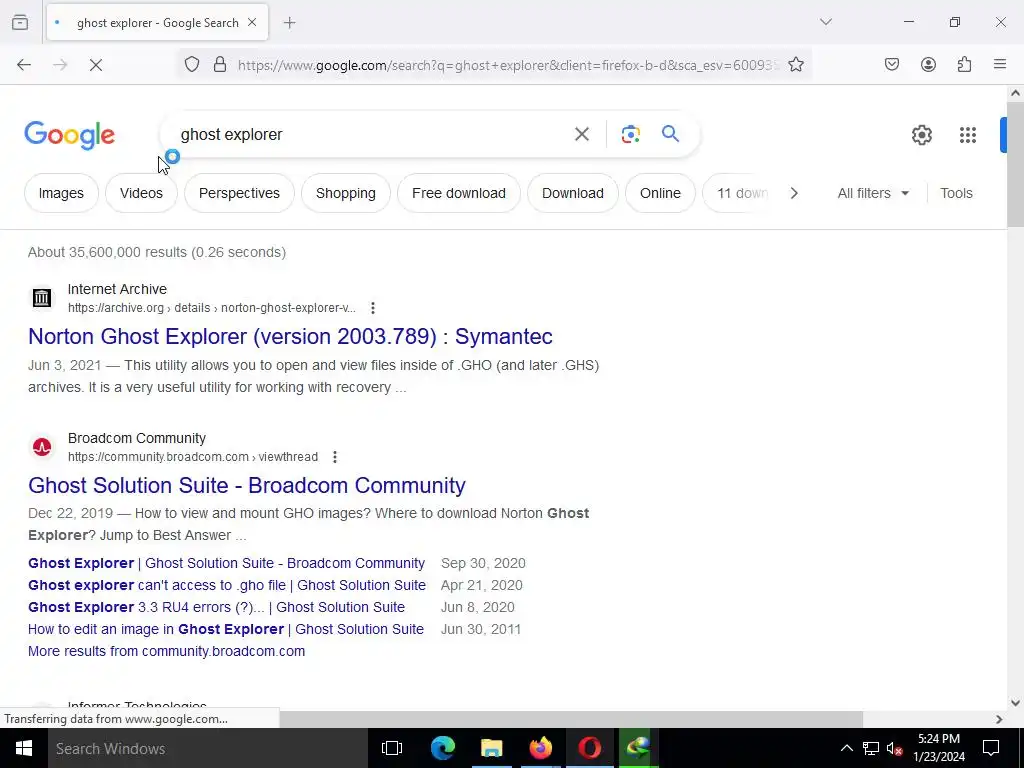Viewport: 1024px width, 768px height.
Task: Open muted volume tray icon
Action: coord(894,748)
